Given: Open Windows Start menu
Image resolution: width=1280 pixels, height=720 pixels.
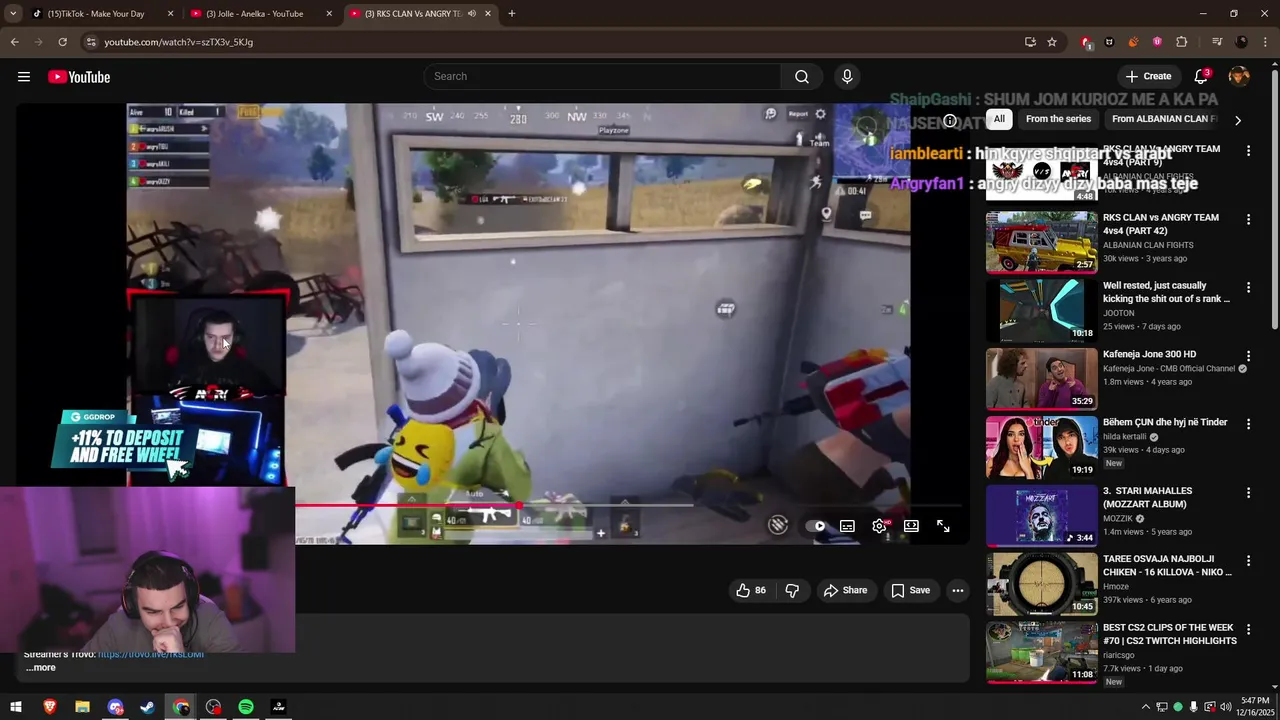Looking at the screenshot, I should [16, 707].
